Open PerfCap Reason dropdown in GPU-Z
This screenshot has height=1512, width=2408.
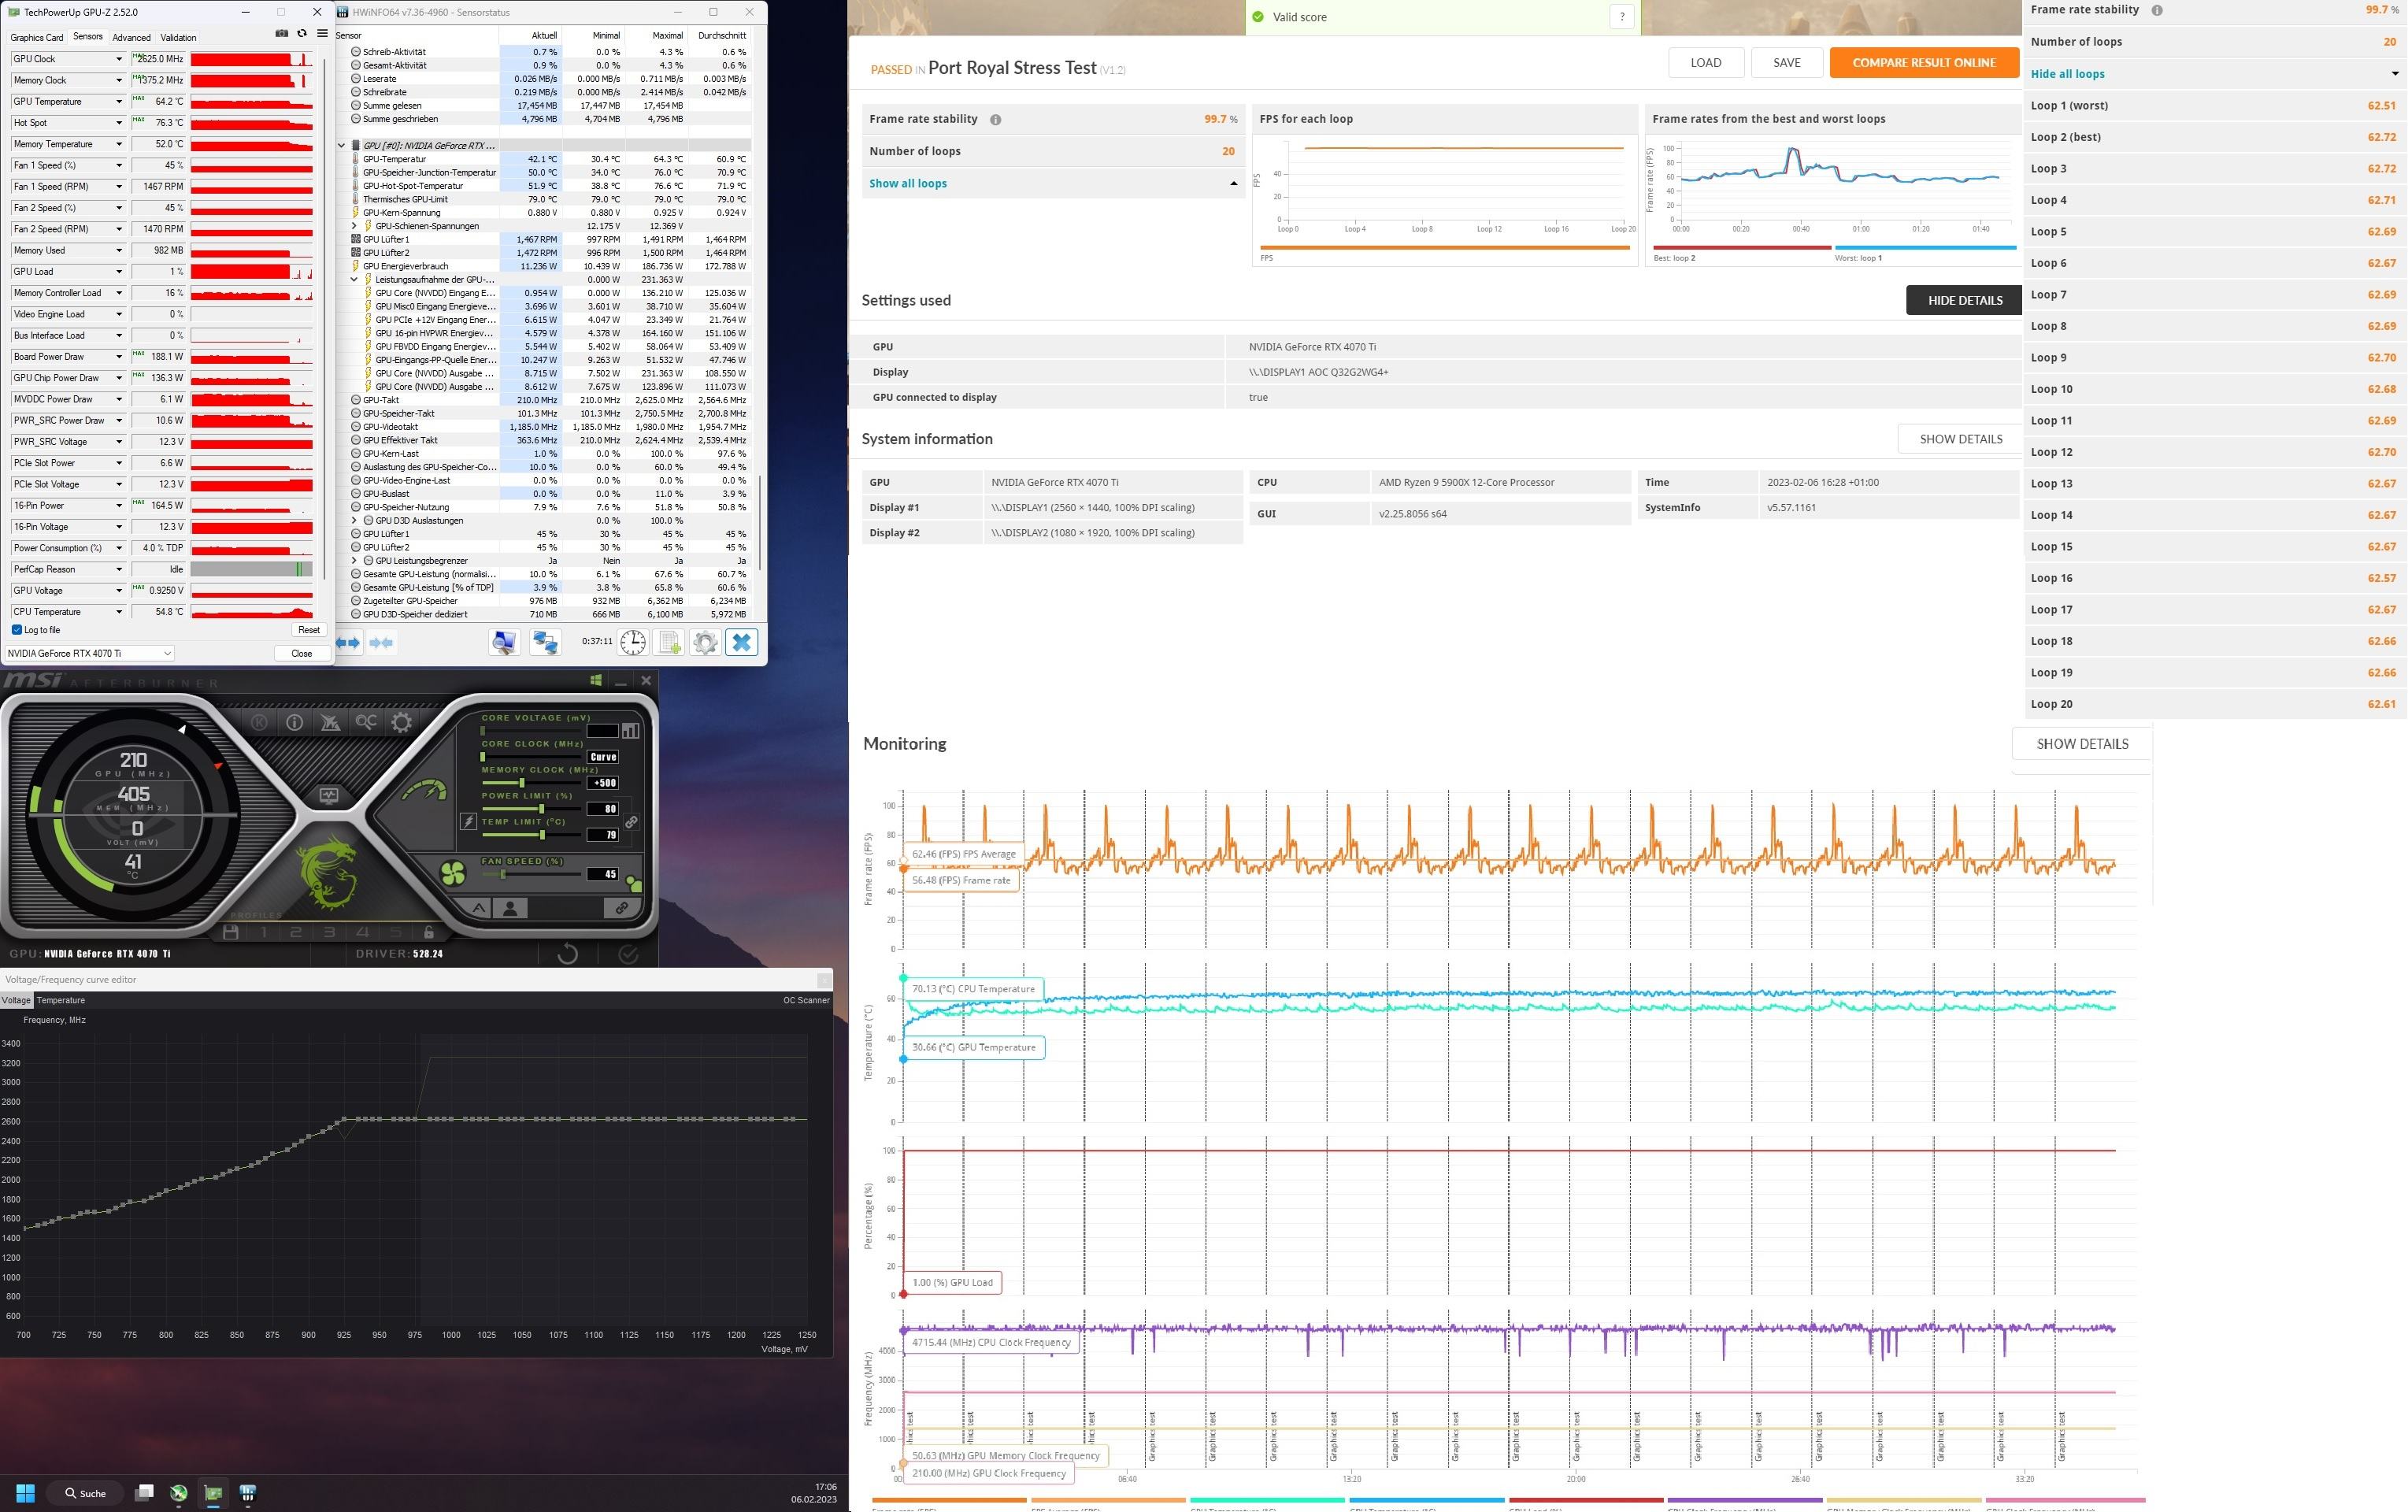pyautogui.click(x=119, y=569)
